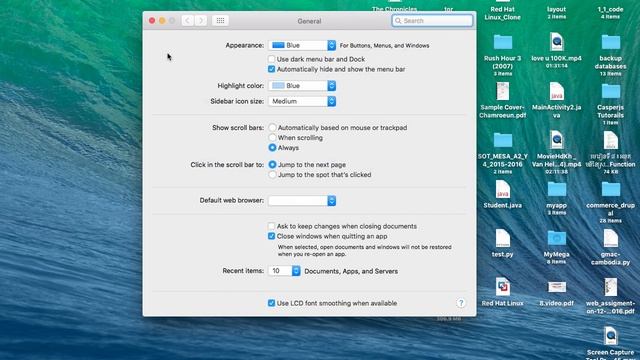Select the Red Hat Linux virtual machine icon

[502, 287]
